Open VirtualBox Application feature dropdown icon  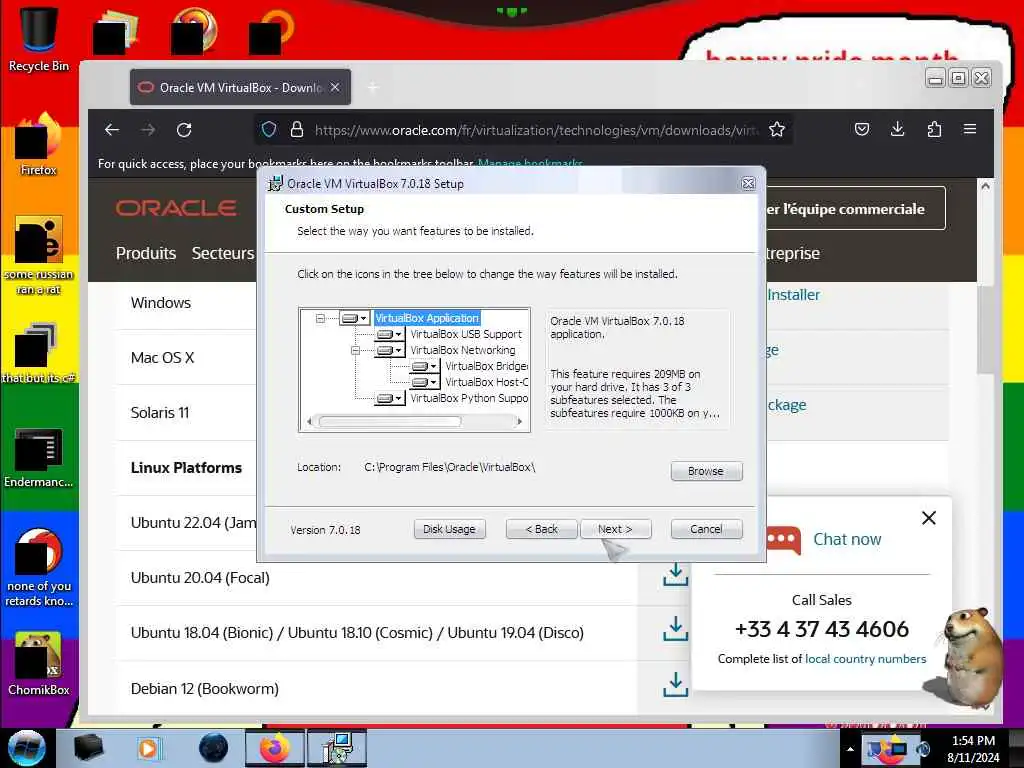point(355,318)
